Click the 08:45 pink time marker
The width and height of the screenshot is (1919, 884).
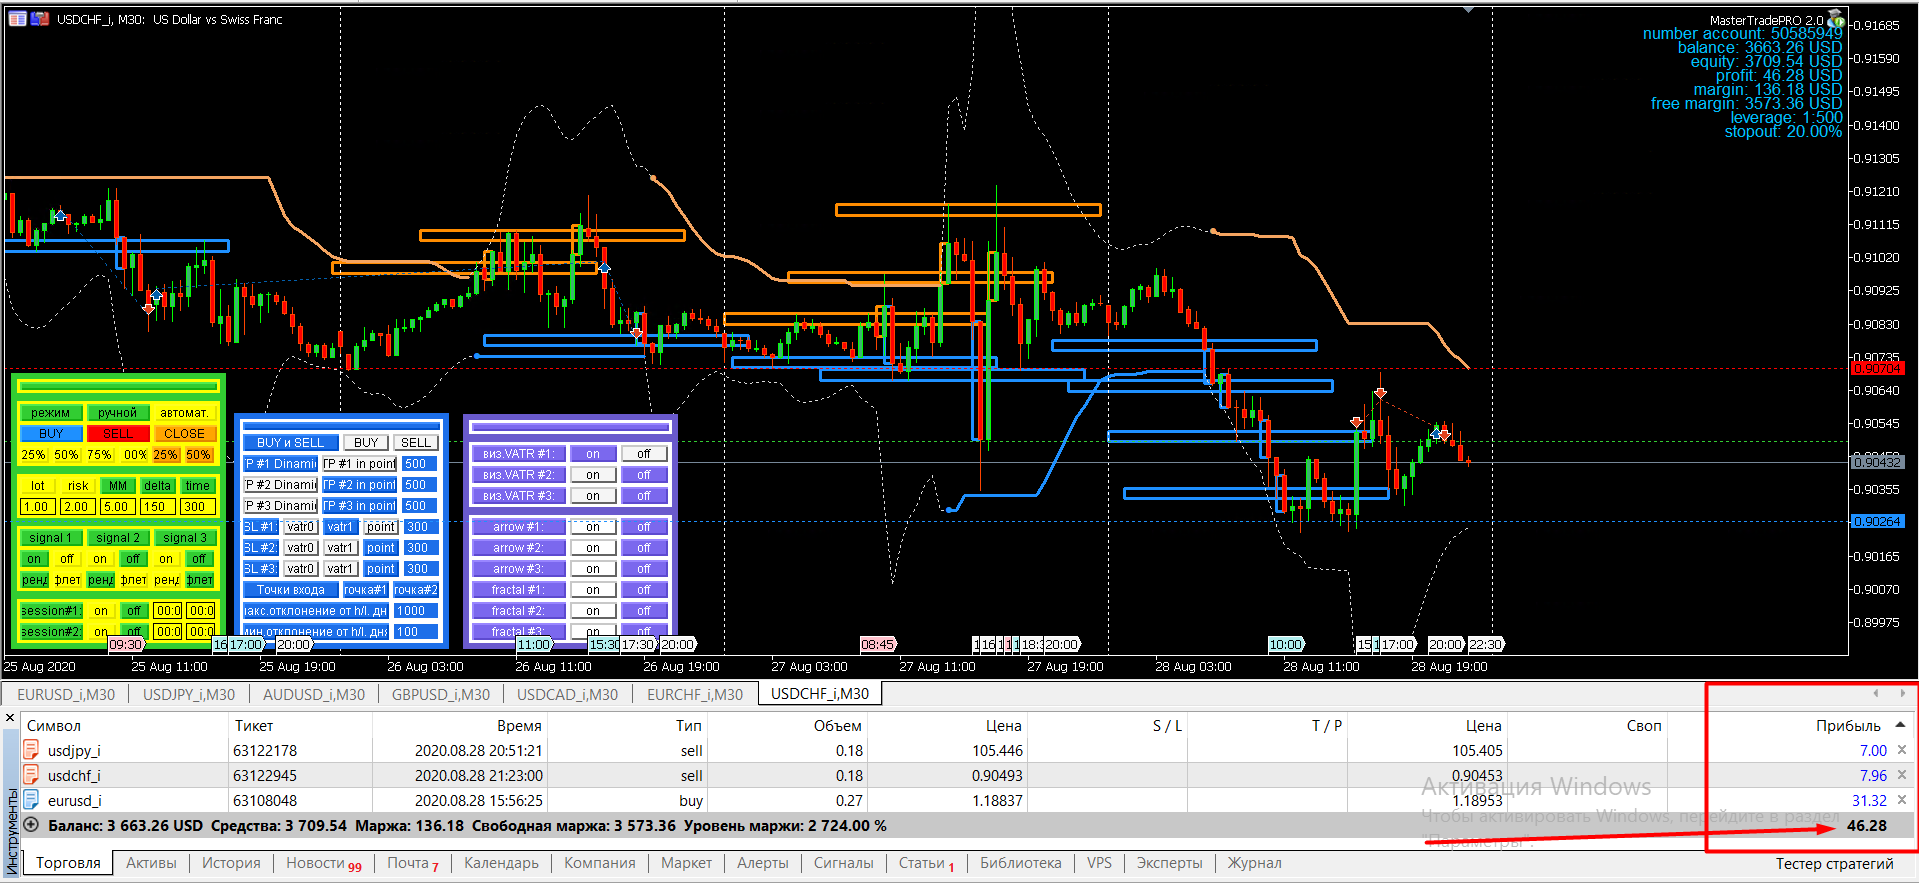click(x=877, y=645)
